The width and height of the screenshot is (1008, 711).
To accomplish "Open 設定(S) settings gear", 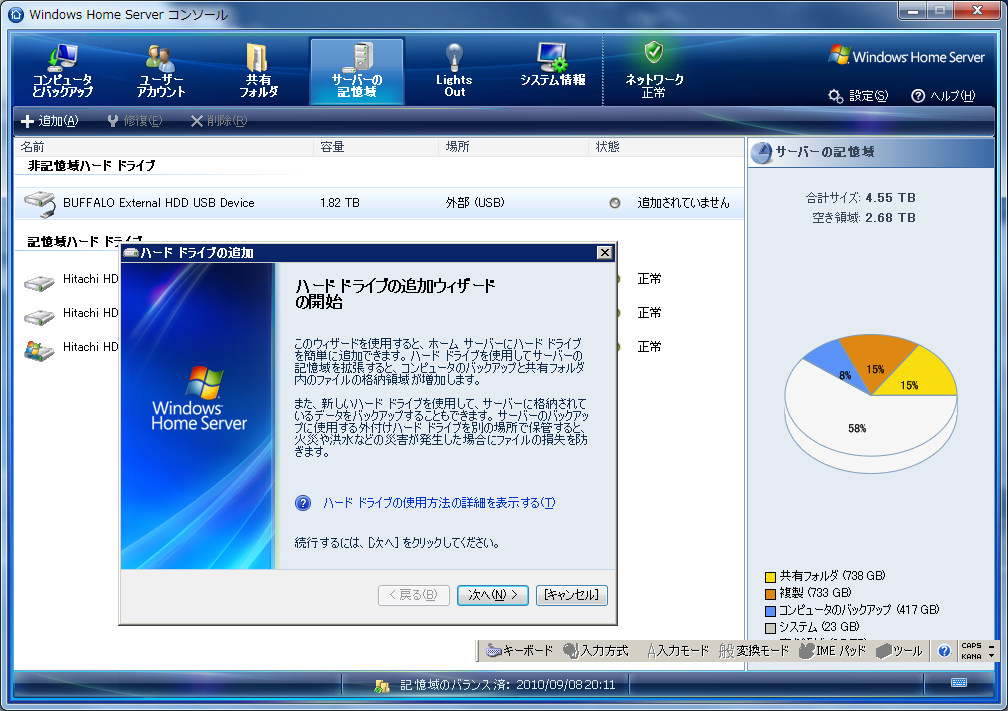I will coord(858,96).
